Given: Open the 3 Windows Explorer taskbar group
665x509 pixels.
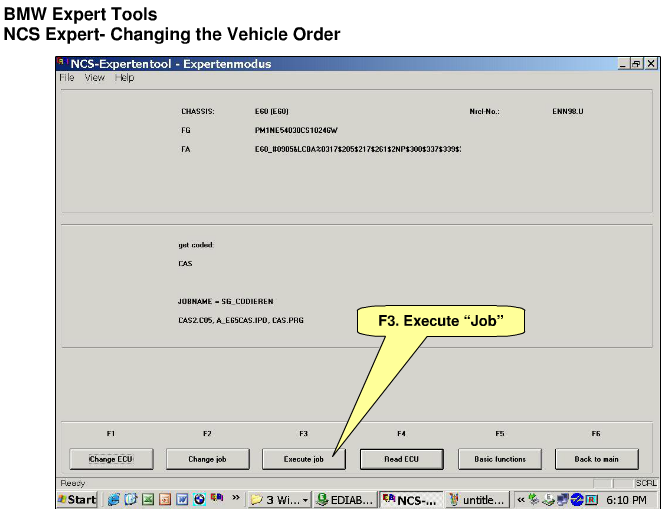Looking at the screenshot, I should (x=279, y=500).
